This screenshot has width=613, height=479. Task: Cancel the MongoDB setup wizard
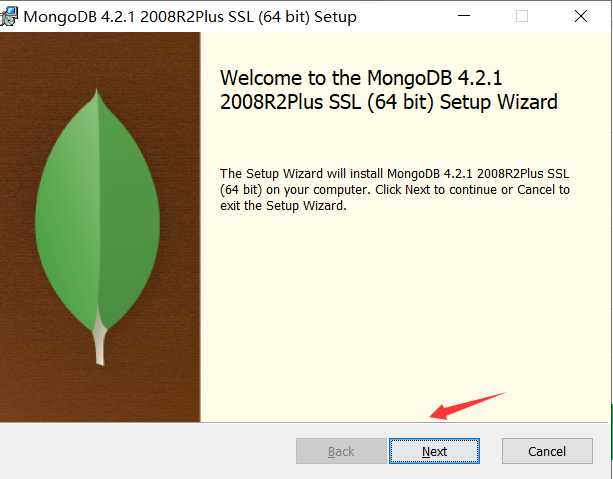coord(547,451)
